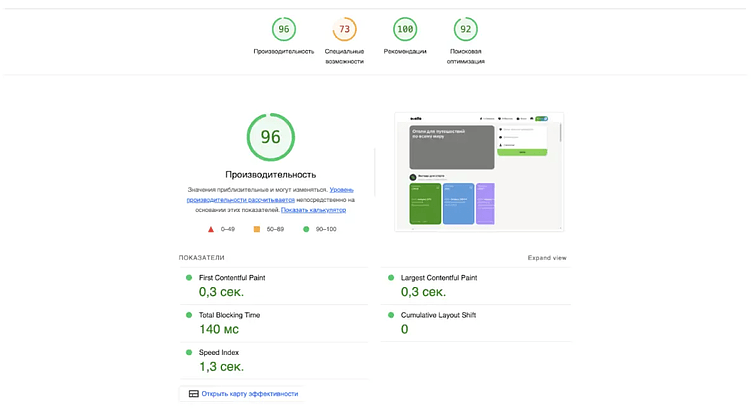Open the Показать калькулятор link
The width and height of the screenshot is (751, 412).
click(x=313, y=210)
